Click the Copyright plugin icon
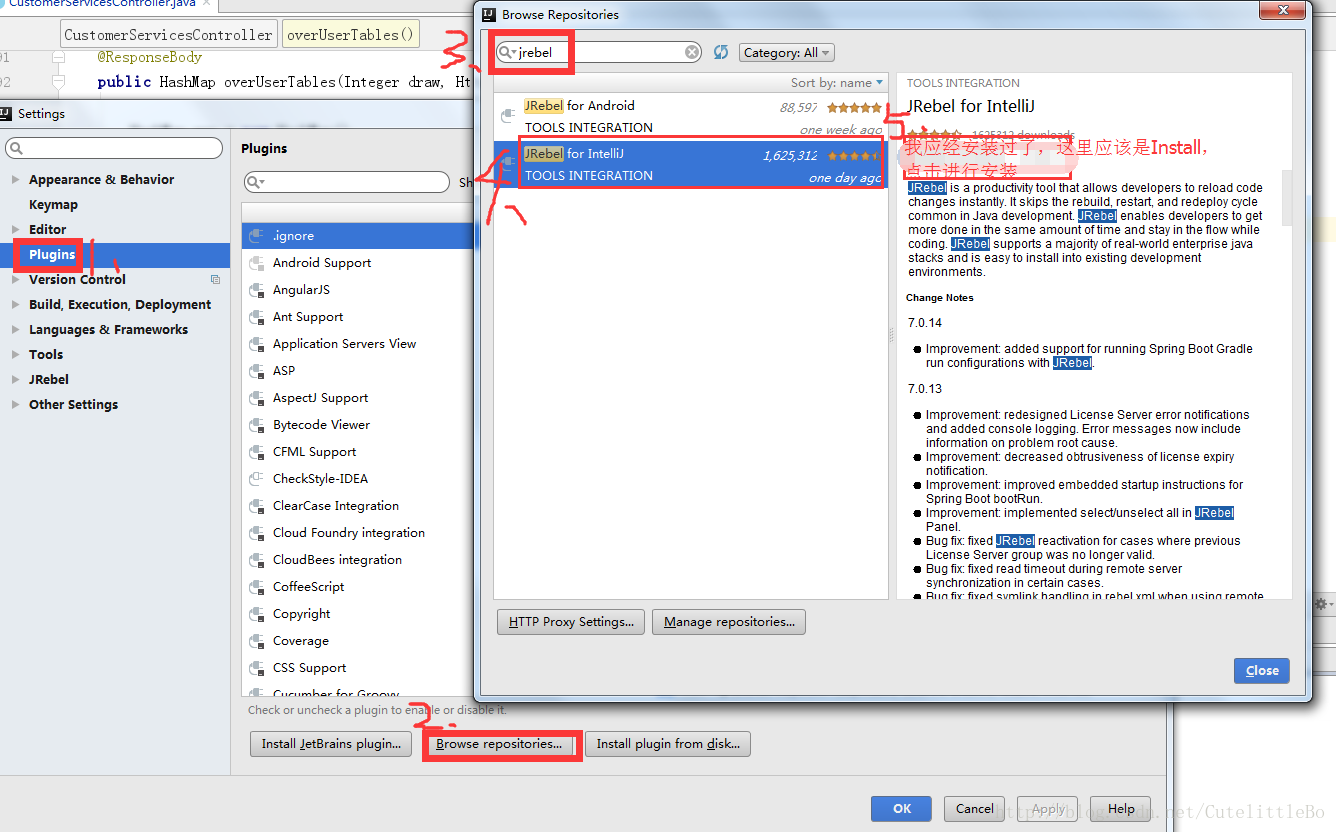 [x=256, y=614]
